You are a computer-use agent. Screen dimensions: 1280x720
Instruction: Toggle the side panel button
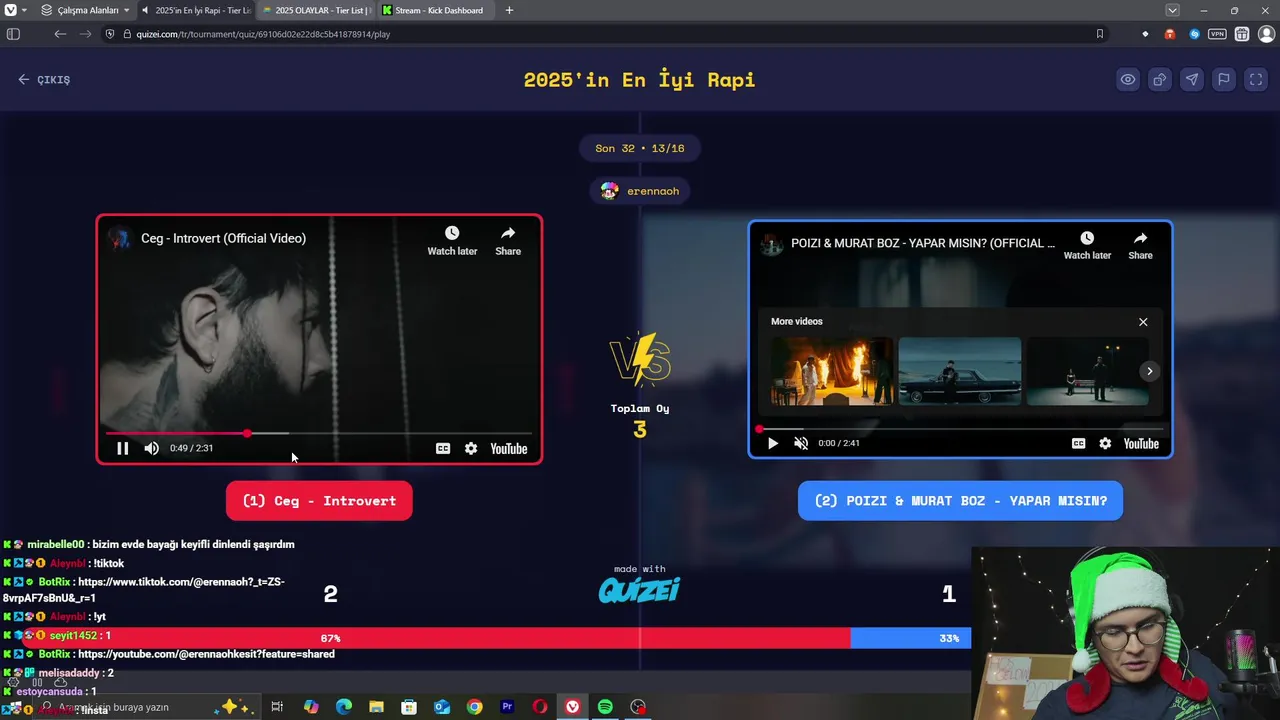coord(13,34)
